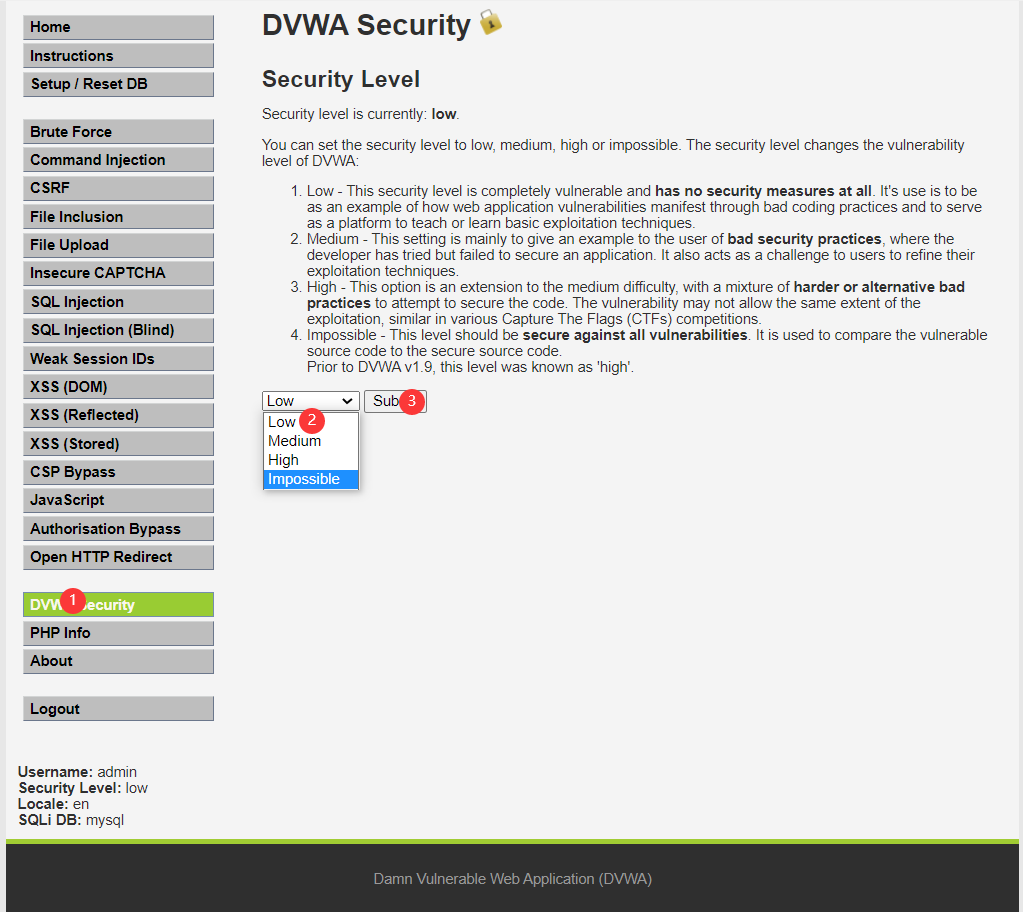The width and height of the screenshot is (1023, 912).
Task: Click the 'secure against all vulnerabilities' bold text
Action: 635,335
